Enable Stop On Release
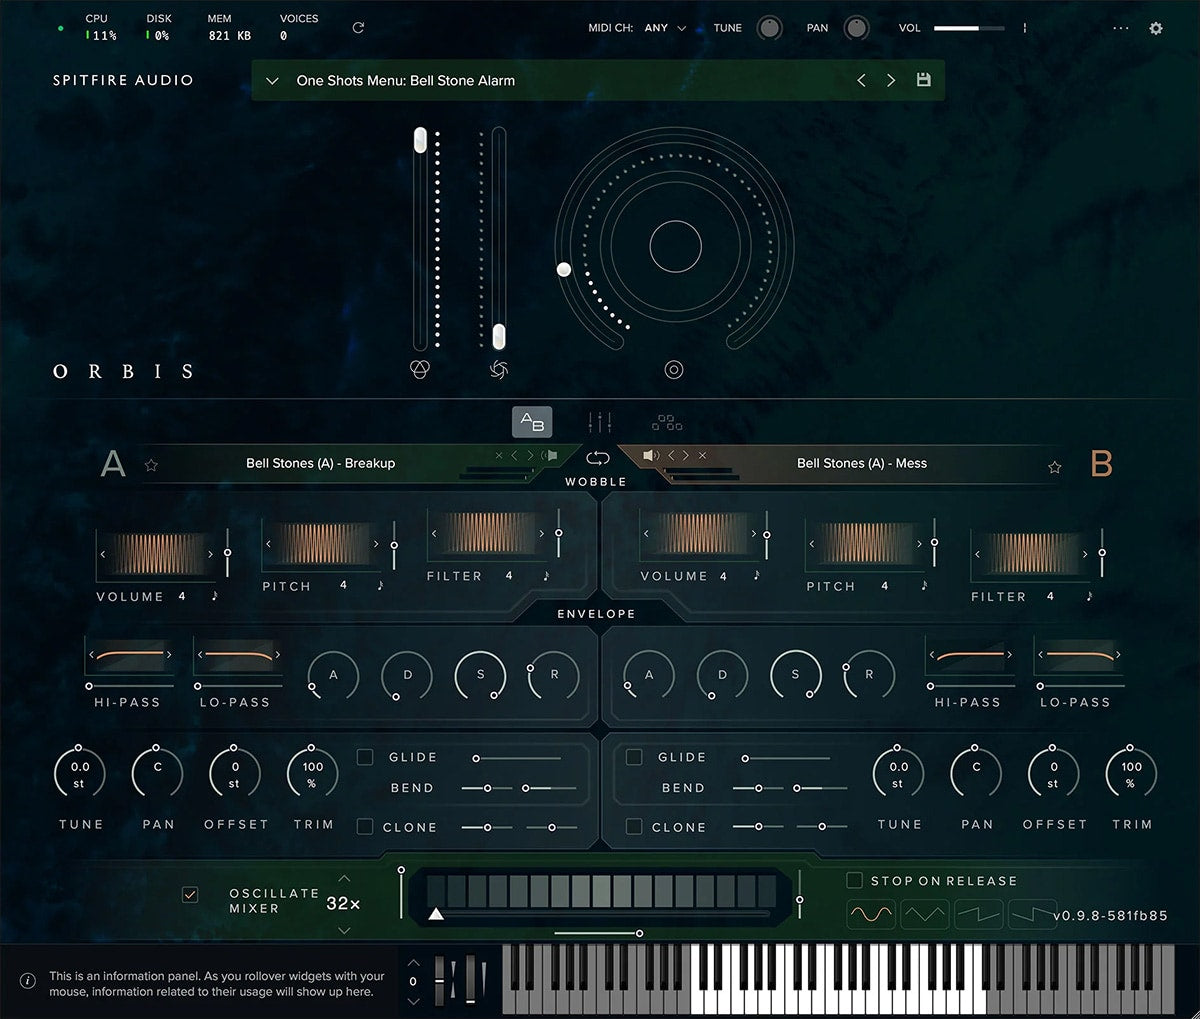This screenshot has width=1200, height=1019. pos(855,881)
